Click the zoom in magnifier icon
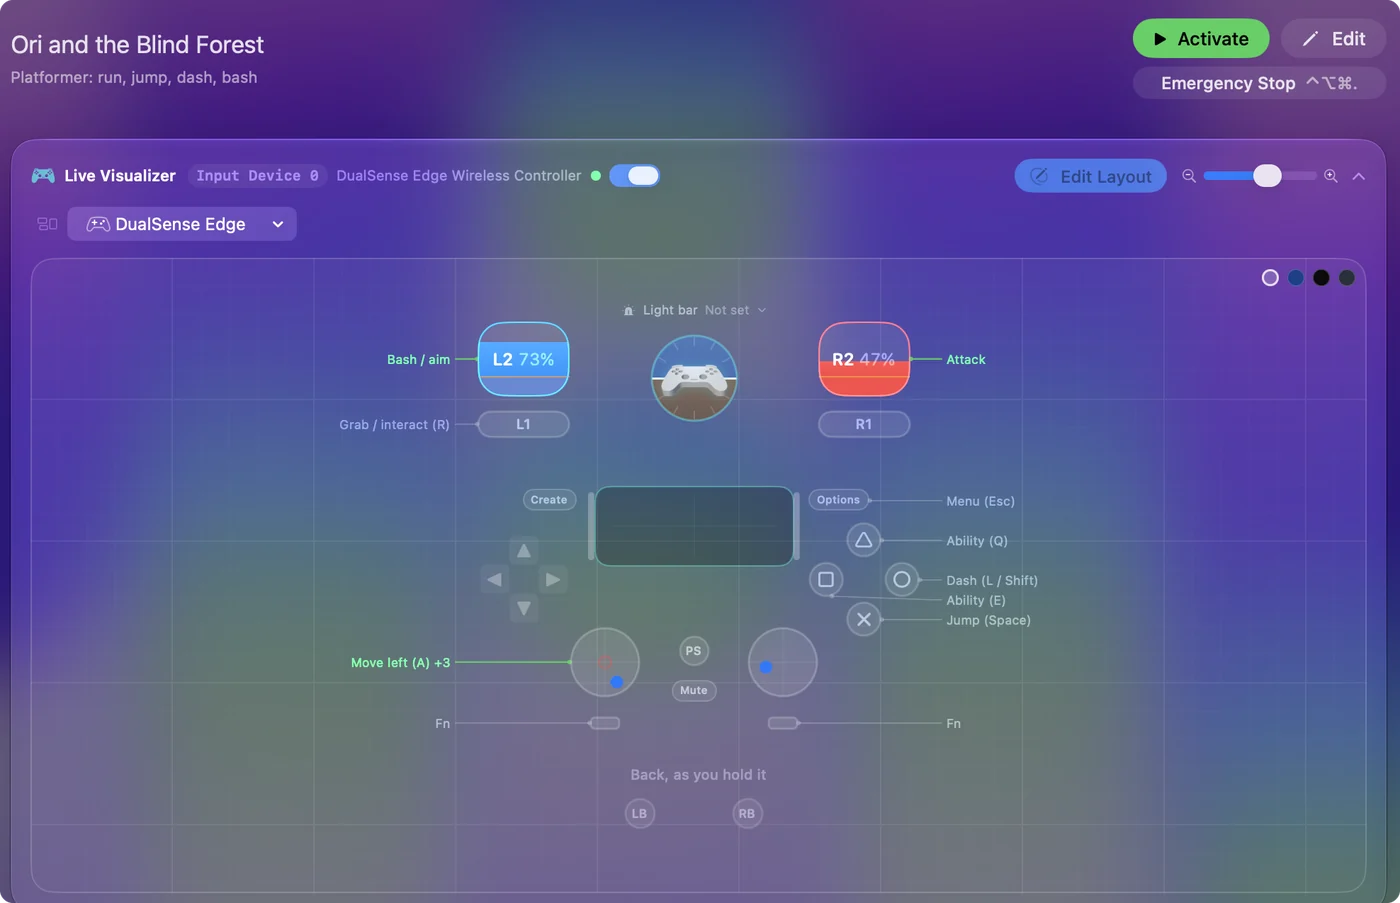 [1331, 176]
